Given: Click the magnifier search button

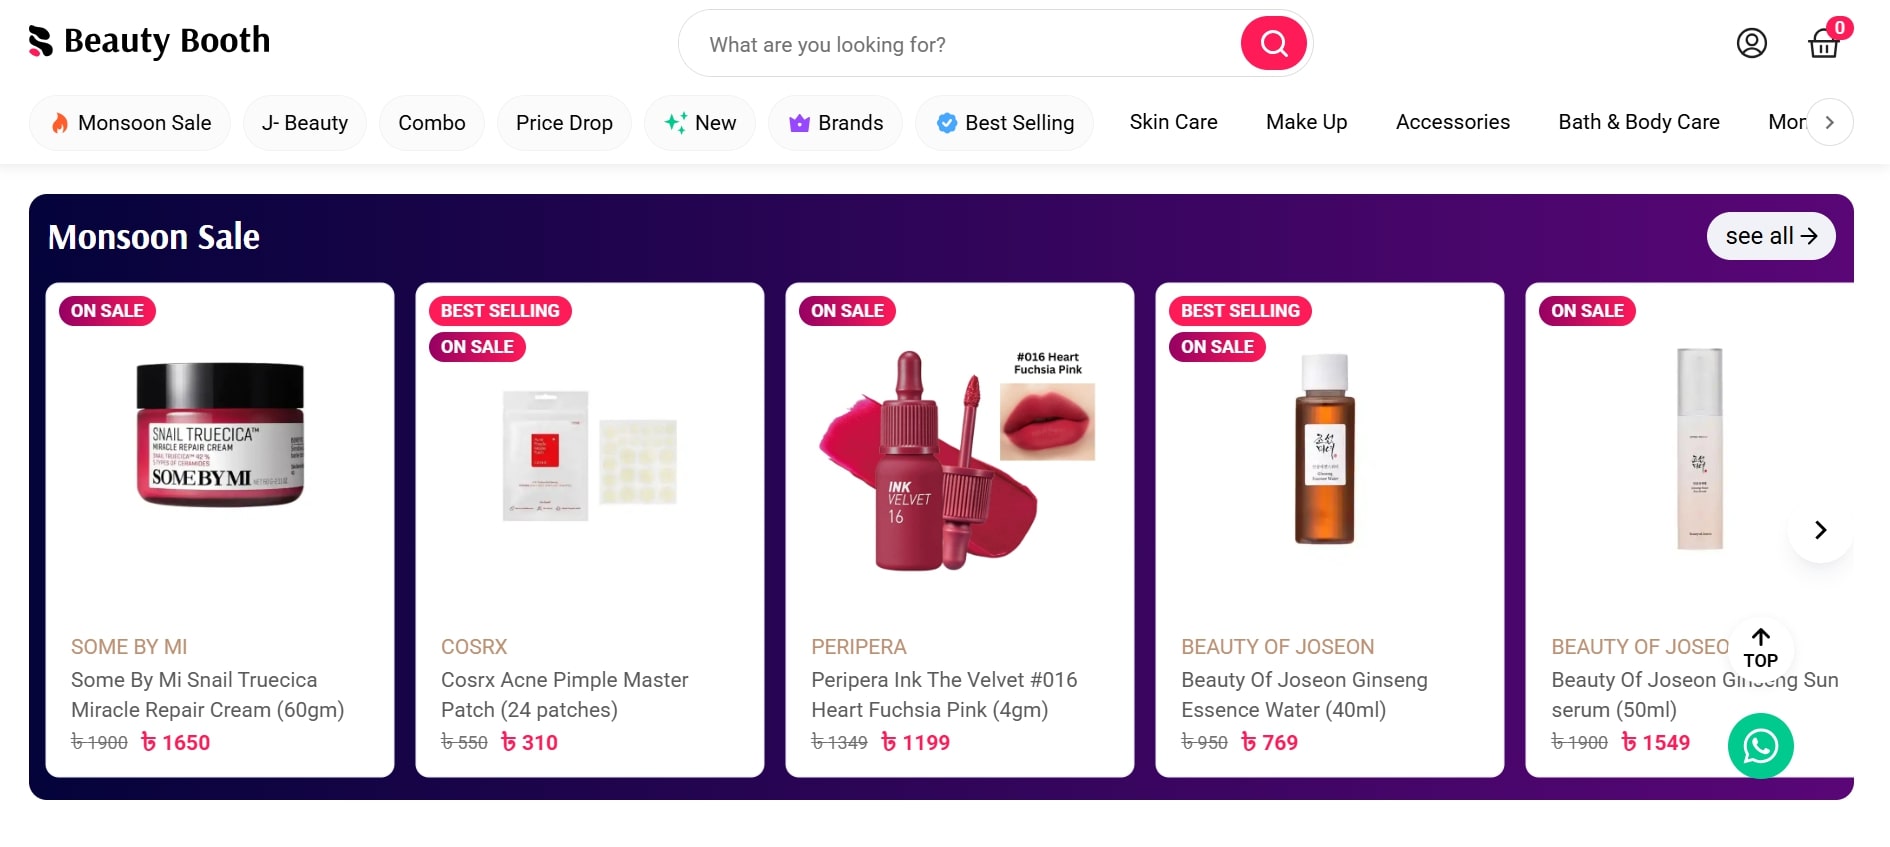Looking at the screenshot, I should (1273, 44).
